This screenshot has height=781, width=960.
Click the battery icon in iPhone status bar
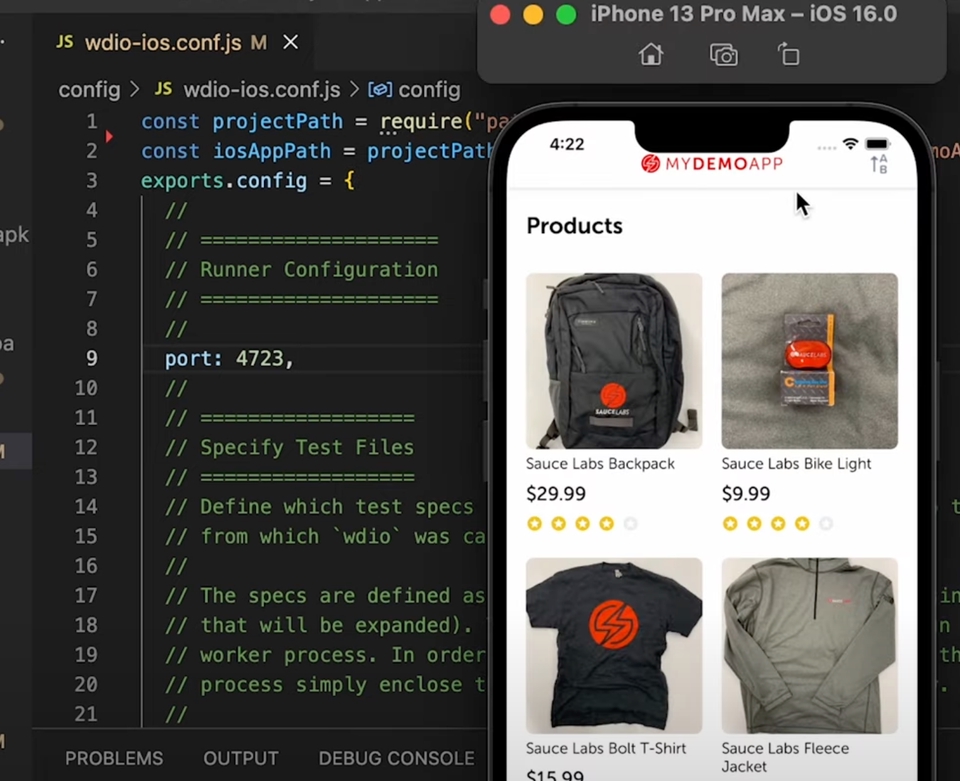click(877, 144)
